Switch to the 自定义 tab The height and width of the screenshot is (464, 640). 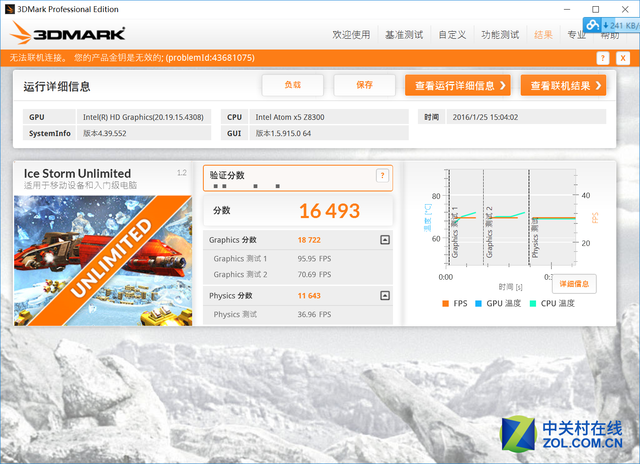click(451, 34)
